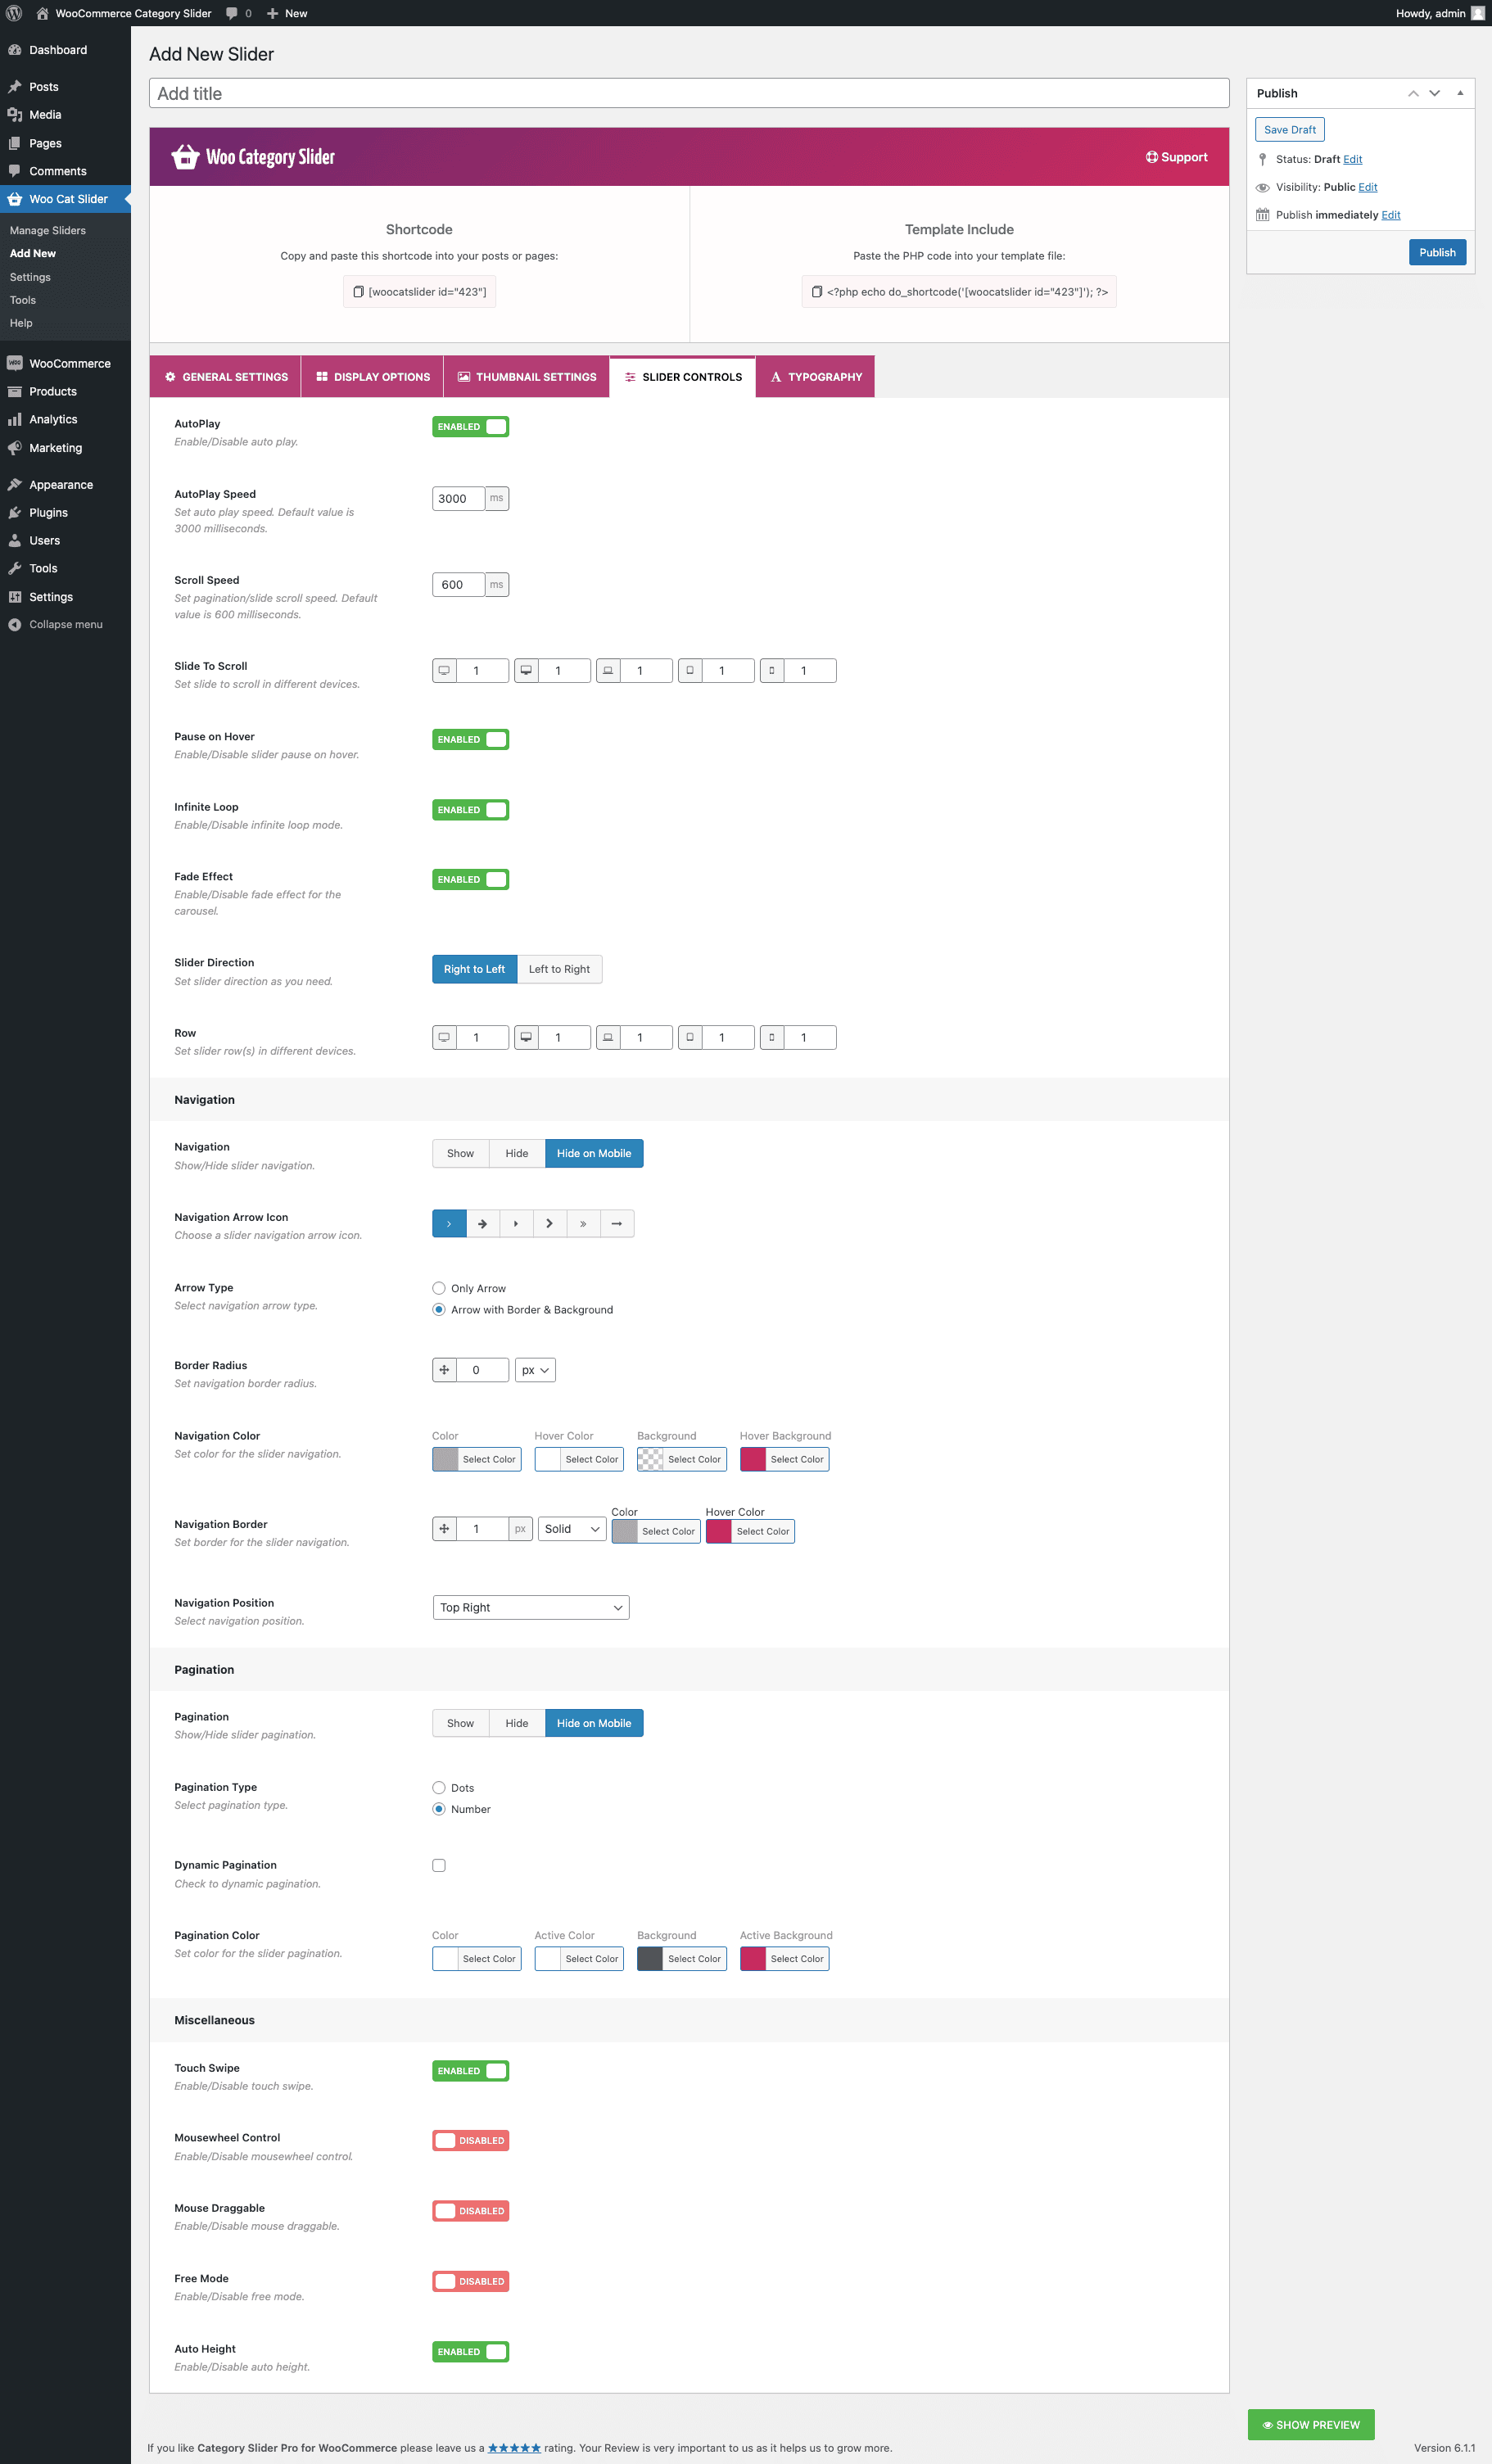This screenshot has height=2464, width=1492.
Task: Enable the Mousewheel Control toggle
Action: (470, 2140)
